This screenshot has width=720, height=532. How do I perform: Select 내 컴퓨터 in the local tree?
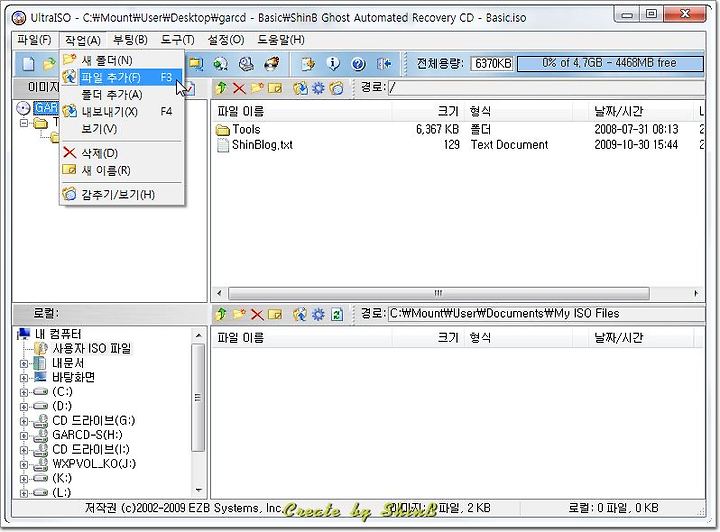click(58, 334)
